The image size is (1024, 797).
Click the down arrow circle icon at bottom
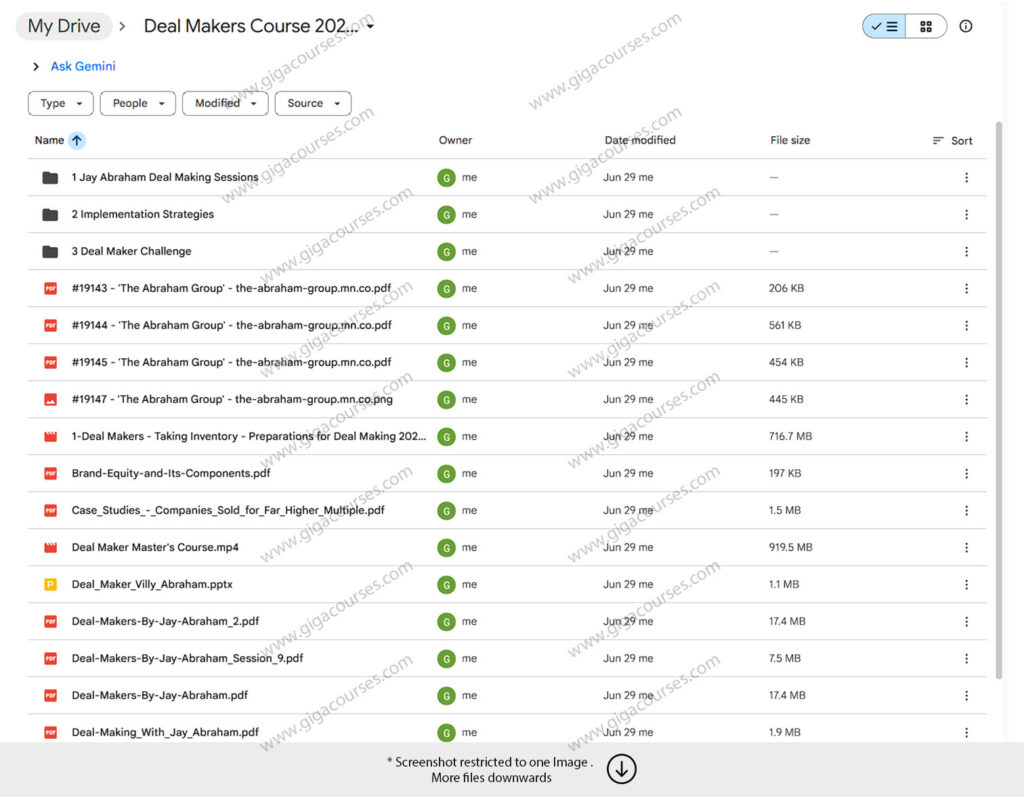621,769
